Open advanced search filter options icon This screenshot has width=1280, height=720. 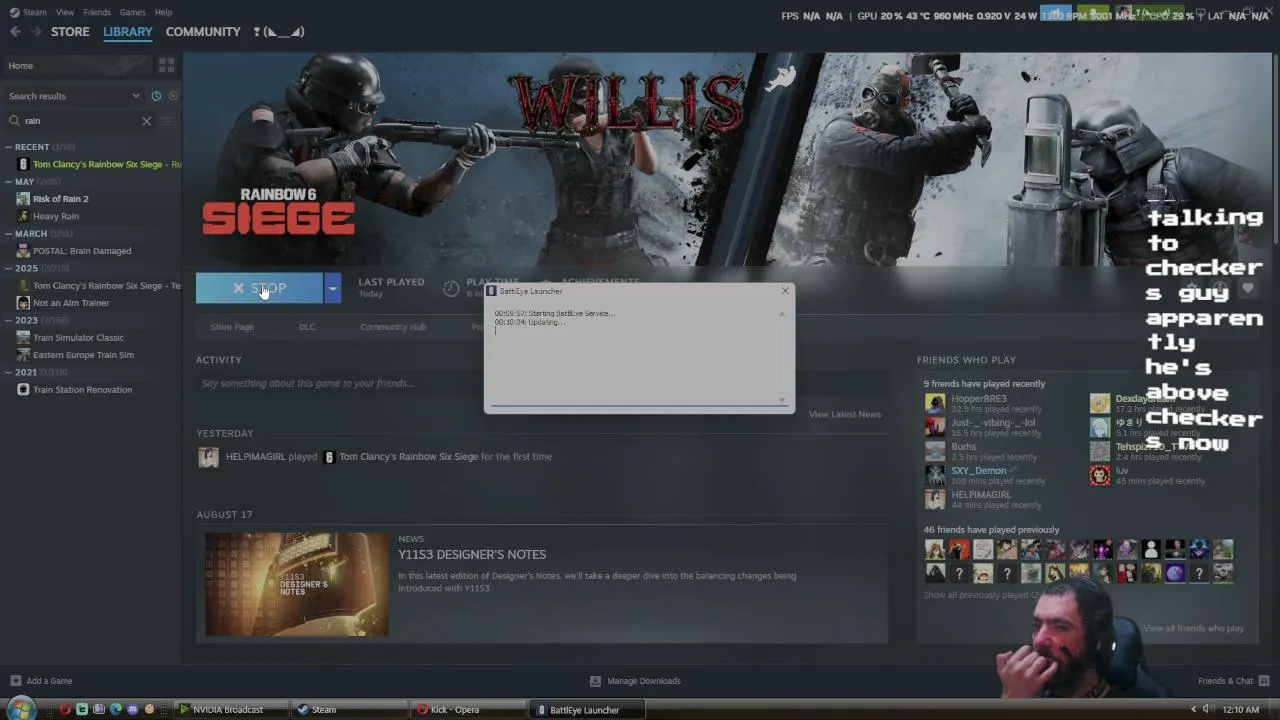tap(167, 121)
